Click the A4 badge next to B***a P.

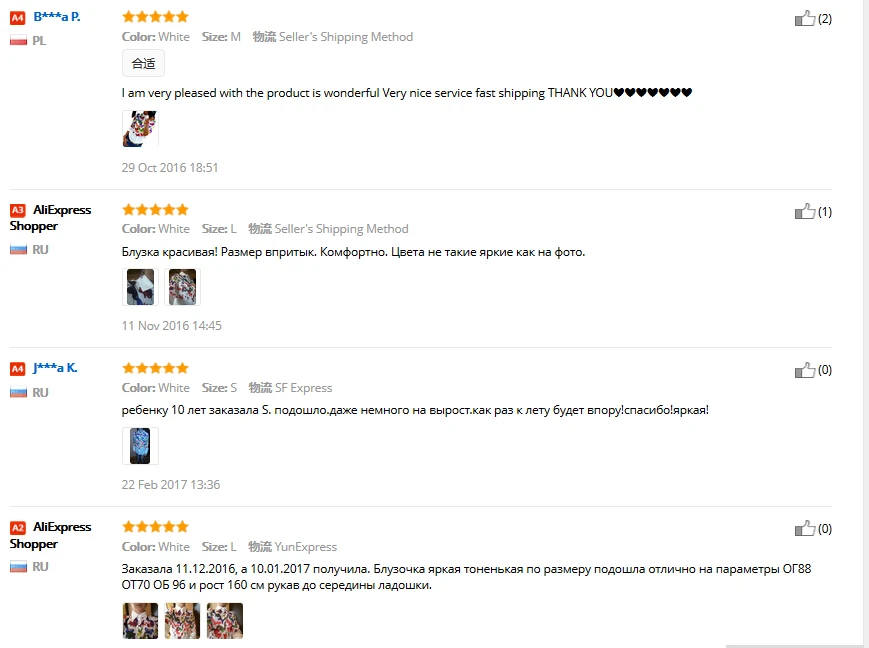(x=18, y=18)
